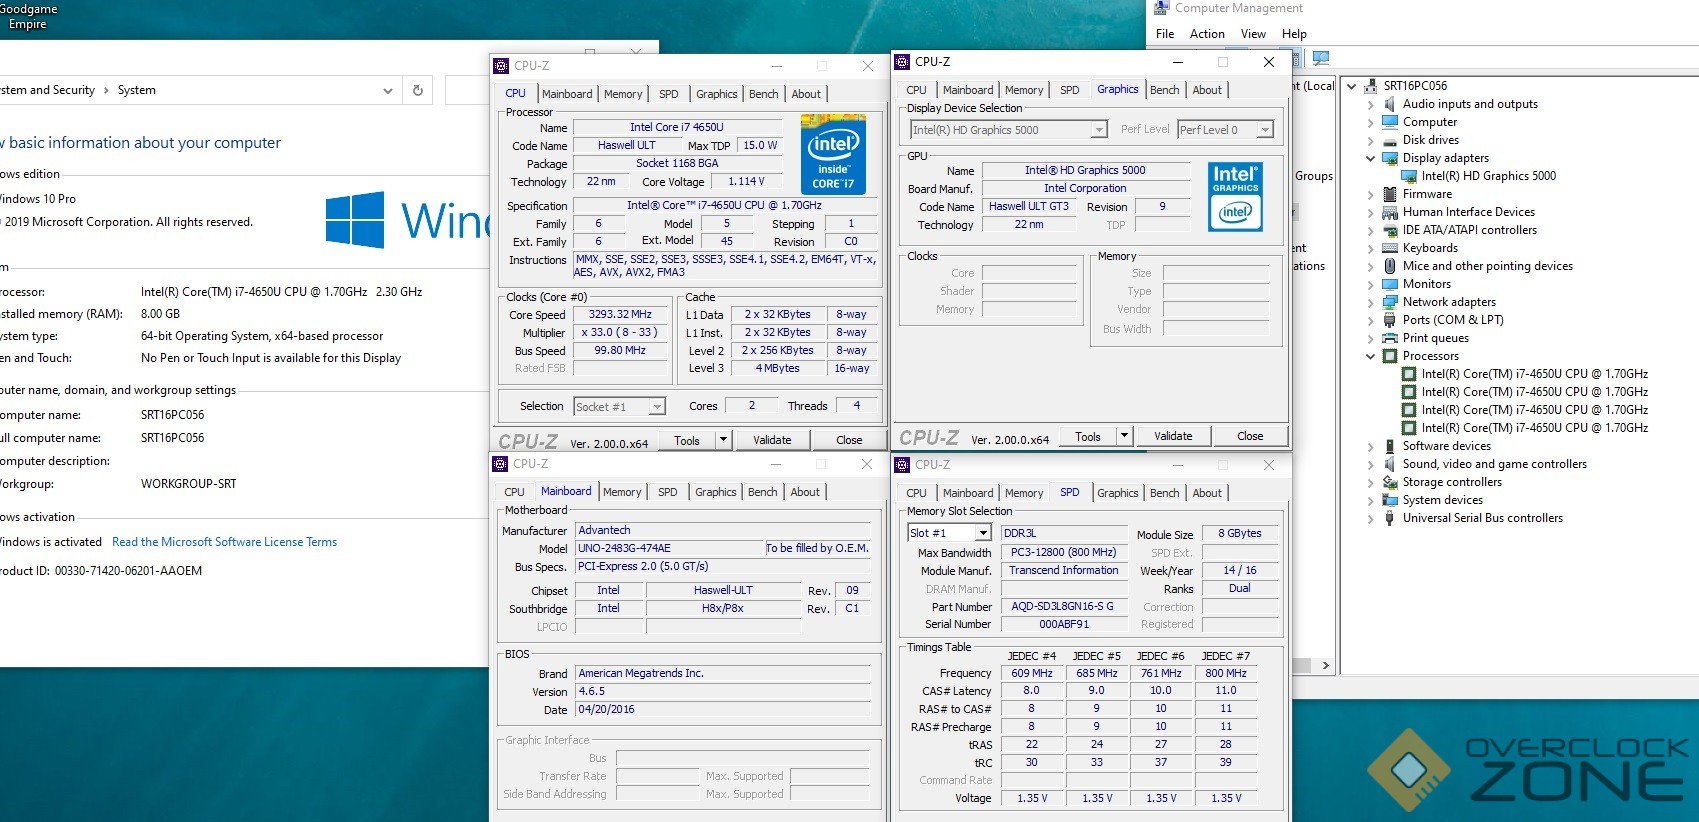This screenshot has height=822, width=1699.
Task: Click the Network adapters device icon
Action: [1389, 302]
